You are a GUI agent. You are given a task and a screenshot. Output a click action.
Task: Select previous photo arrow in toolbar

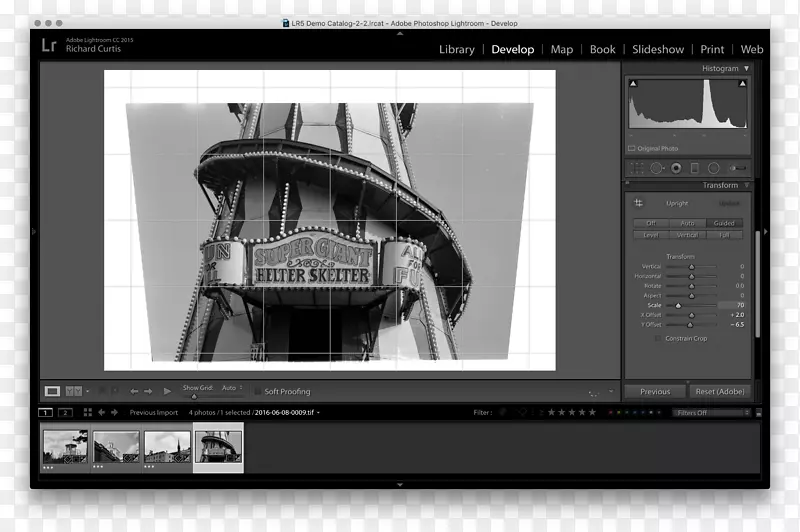click(x=134, y=391)
